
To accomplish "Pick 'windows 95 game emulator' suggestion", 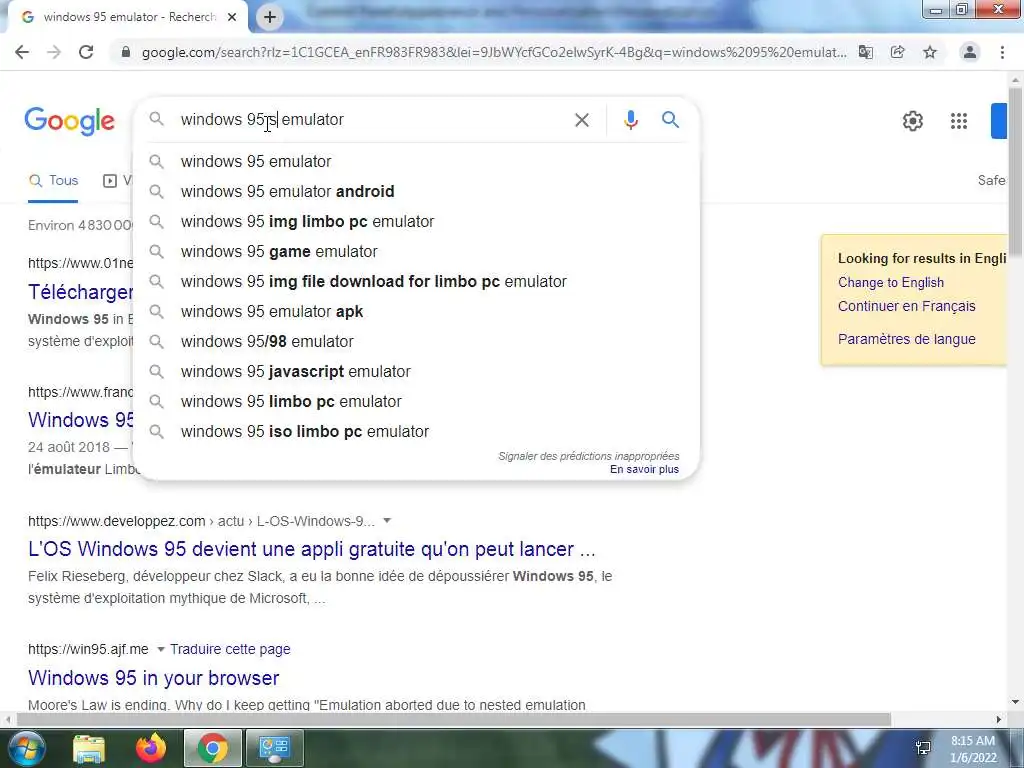I will coord(415,251).
